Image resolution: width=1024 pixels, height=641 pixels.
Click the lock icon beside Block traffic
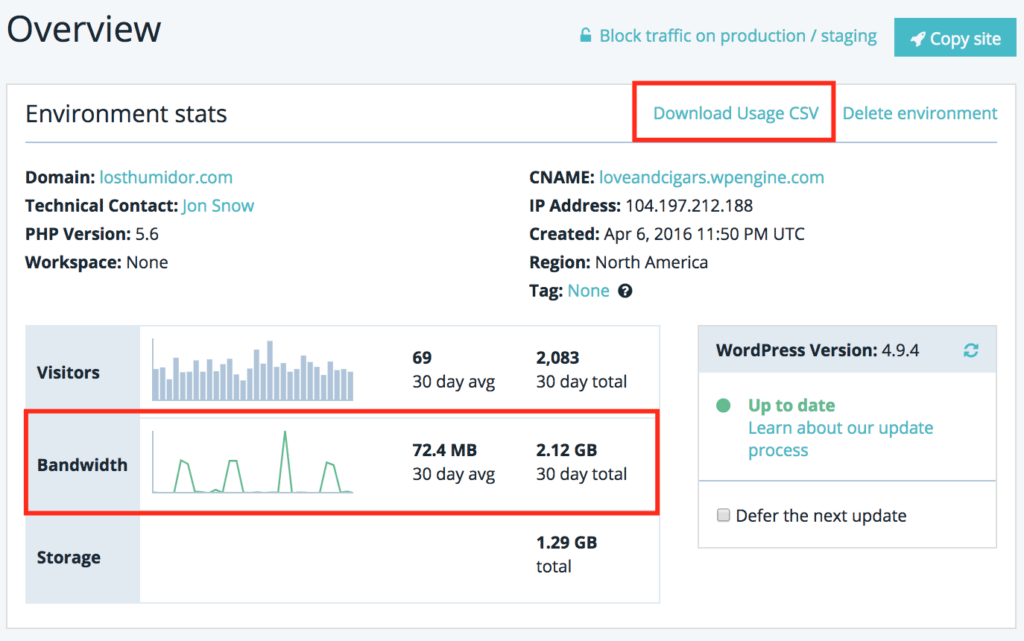[584, 35]
